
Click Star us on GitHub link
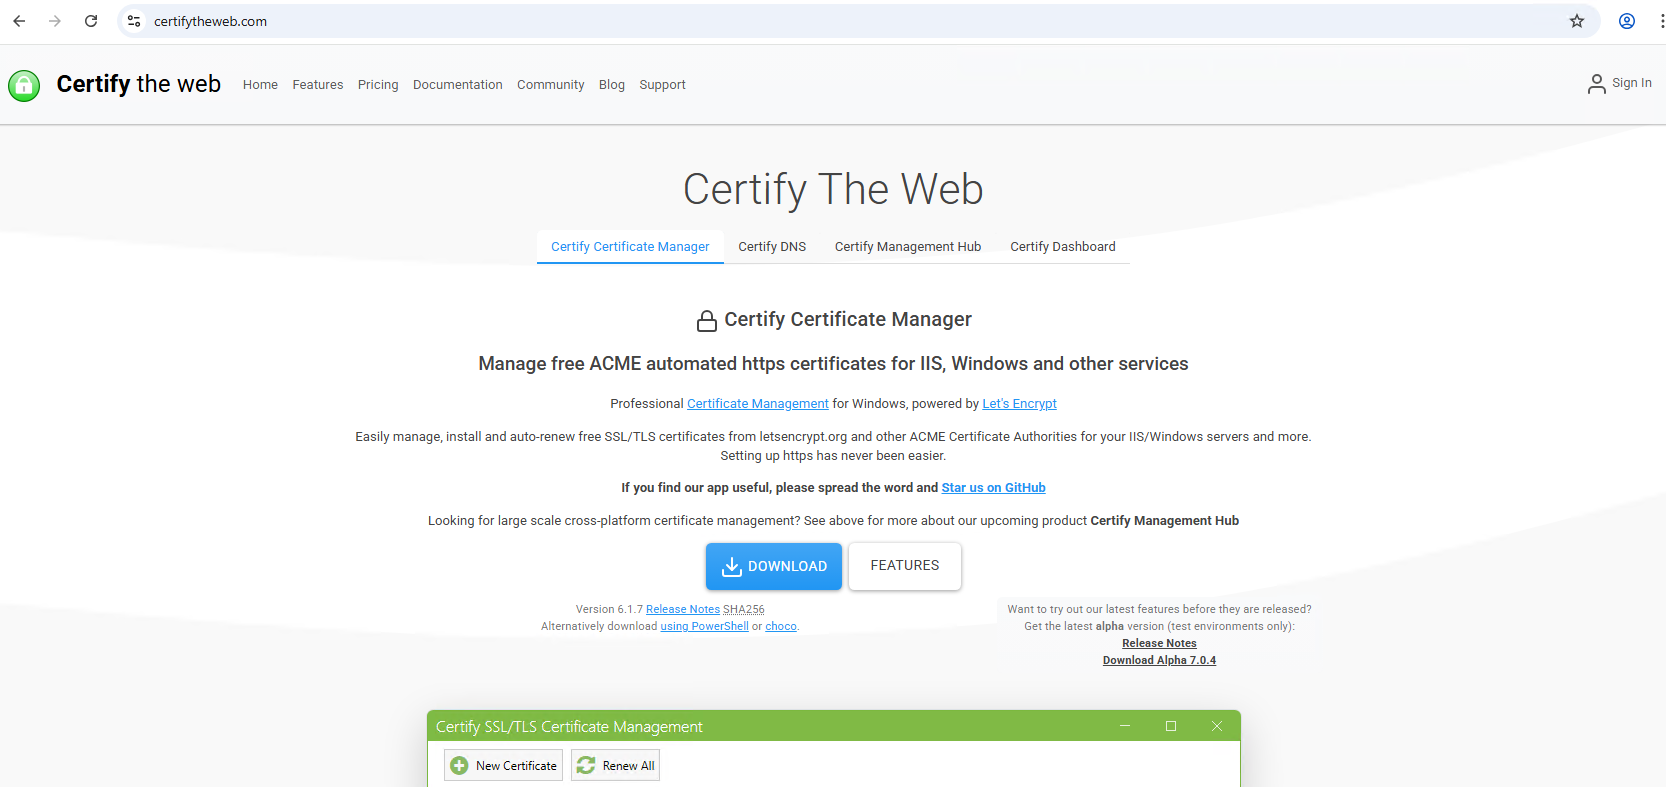[x=993, y=488]
